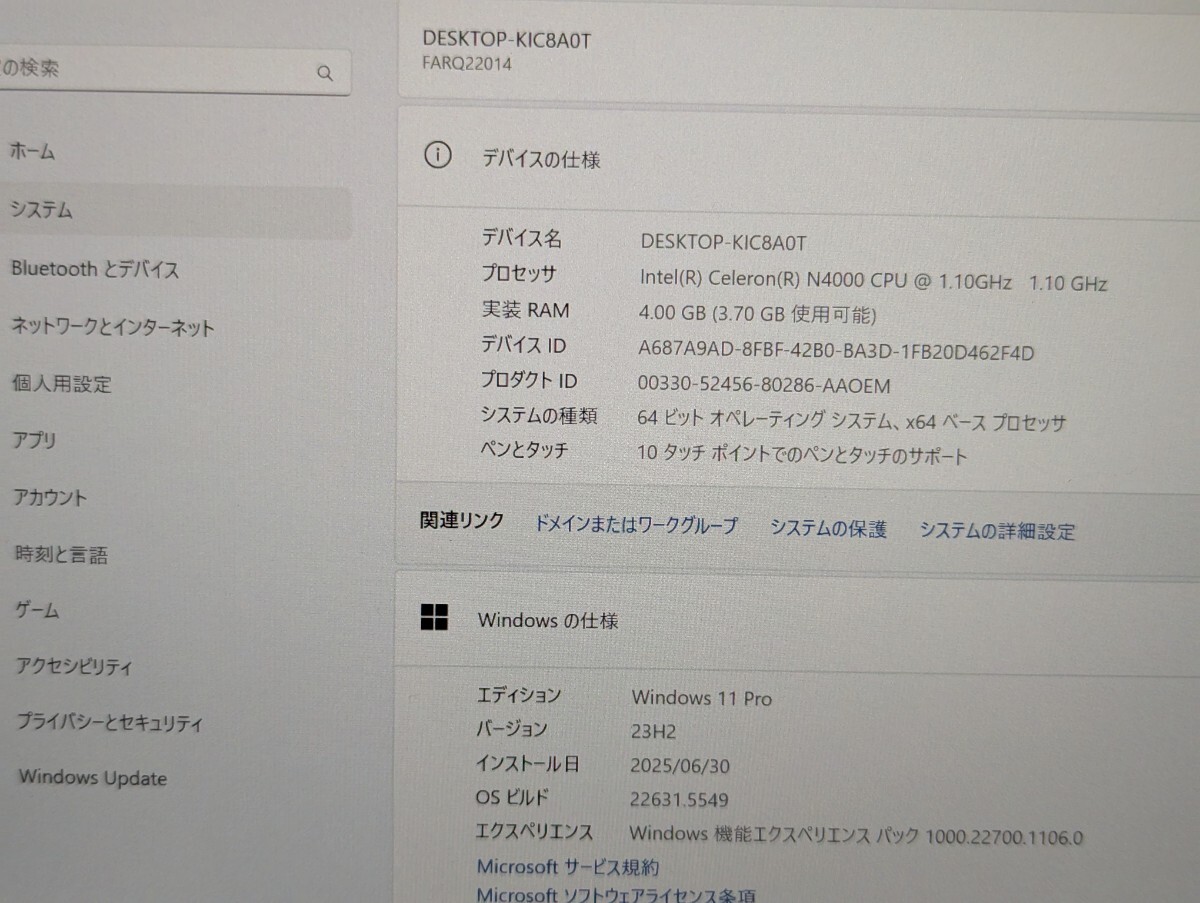
Task: Select プロダクト ID value 00330-52456-80286-AAOEM
Action: pyautogui.click(x=764, y=385)
